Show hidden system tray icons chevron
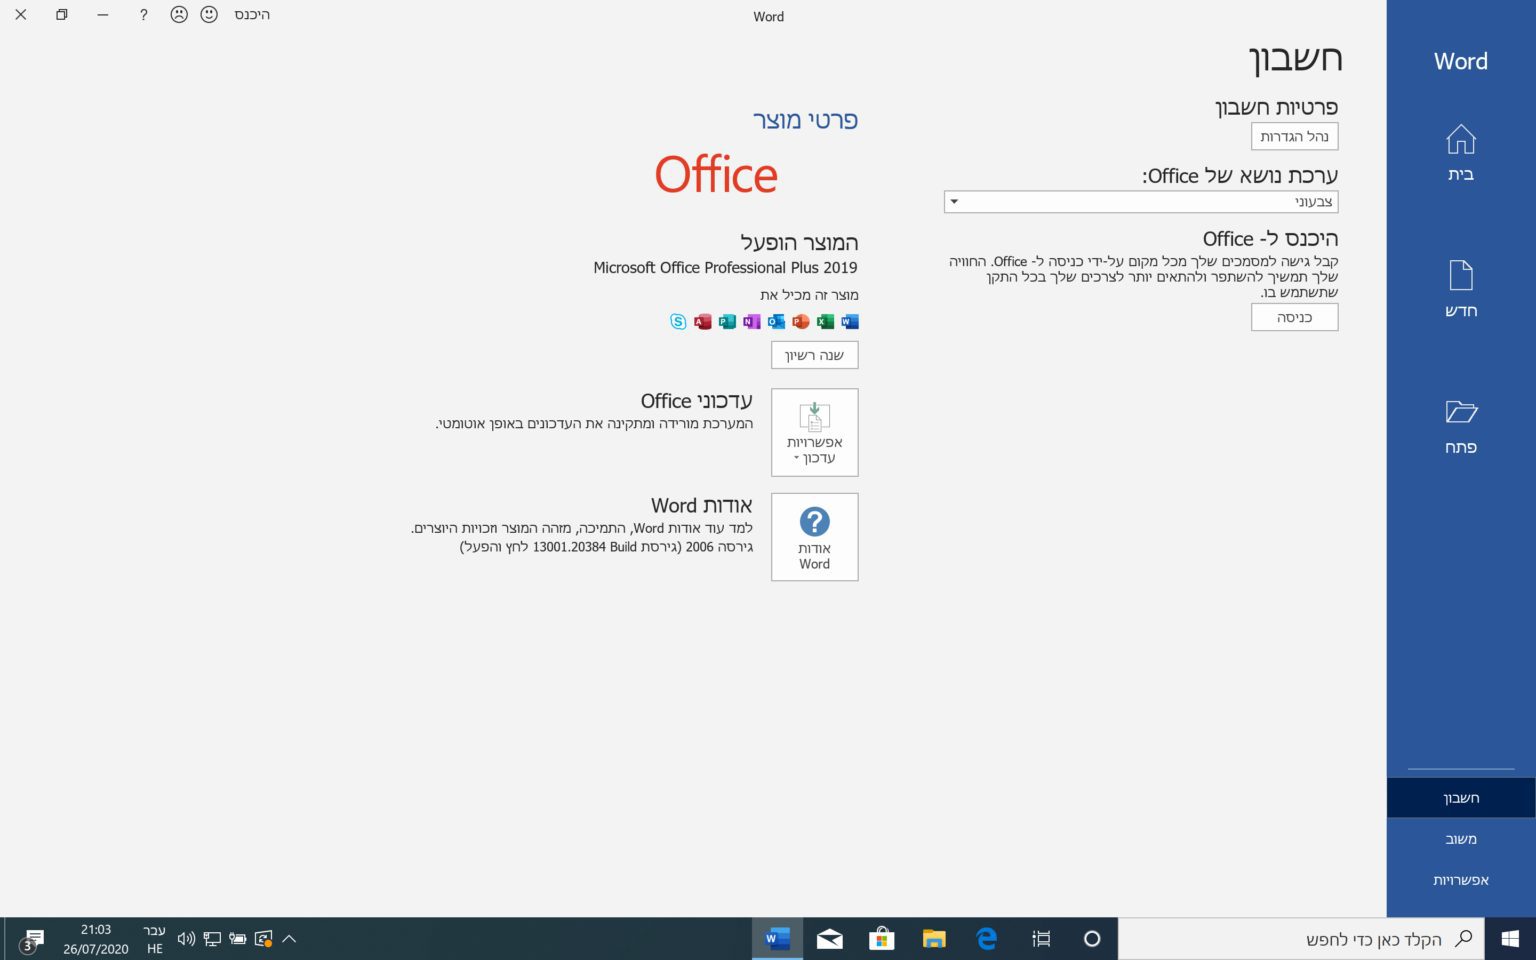This screenshot has height=960, width=1536. pos(289,938)
